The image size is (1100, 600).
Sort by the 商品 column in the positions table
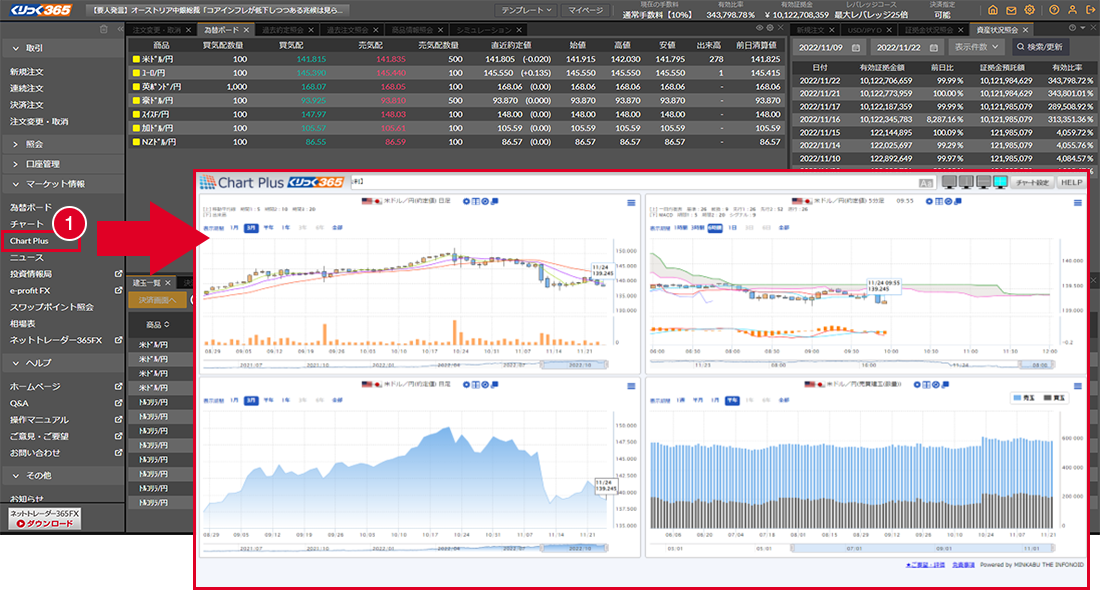coord(157,325)
